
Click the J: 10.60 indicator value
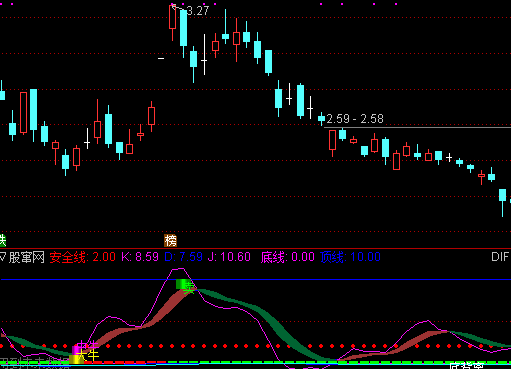click(x=229, y=257)
